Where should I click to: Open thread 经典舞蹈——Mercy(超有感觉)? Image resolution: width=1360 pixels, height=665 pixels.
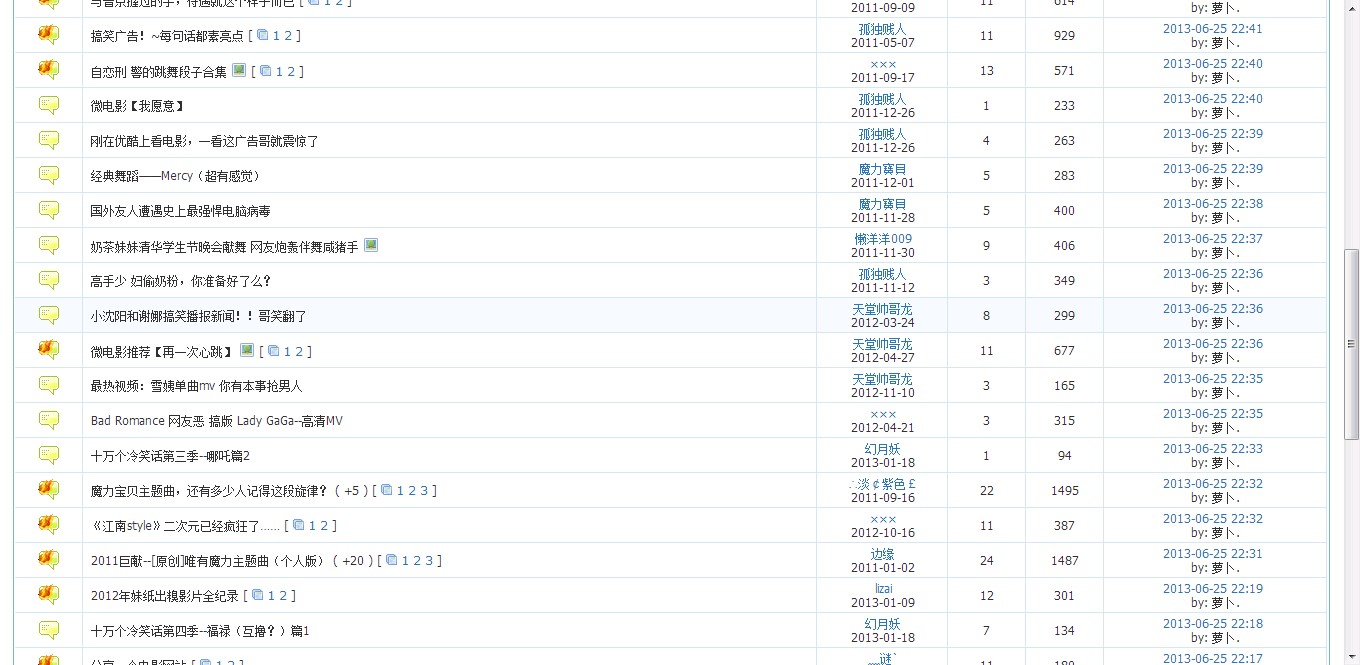pyautogui.click(x=175, y=176)
